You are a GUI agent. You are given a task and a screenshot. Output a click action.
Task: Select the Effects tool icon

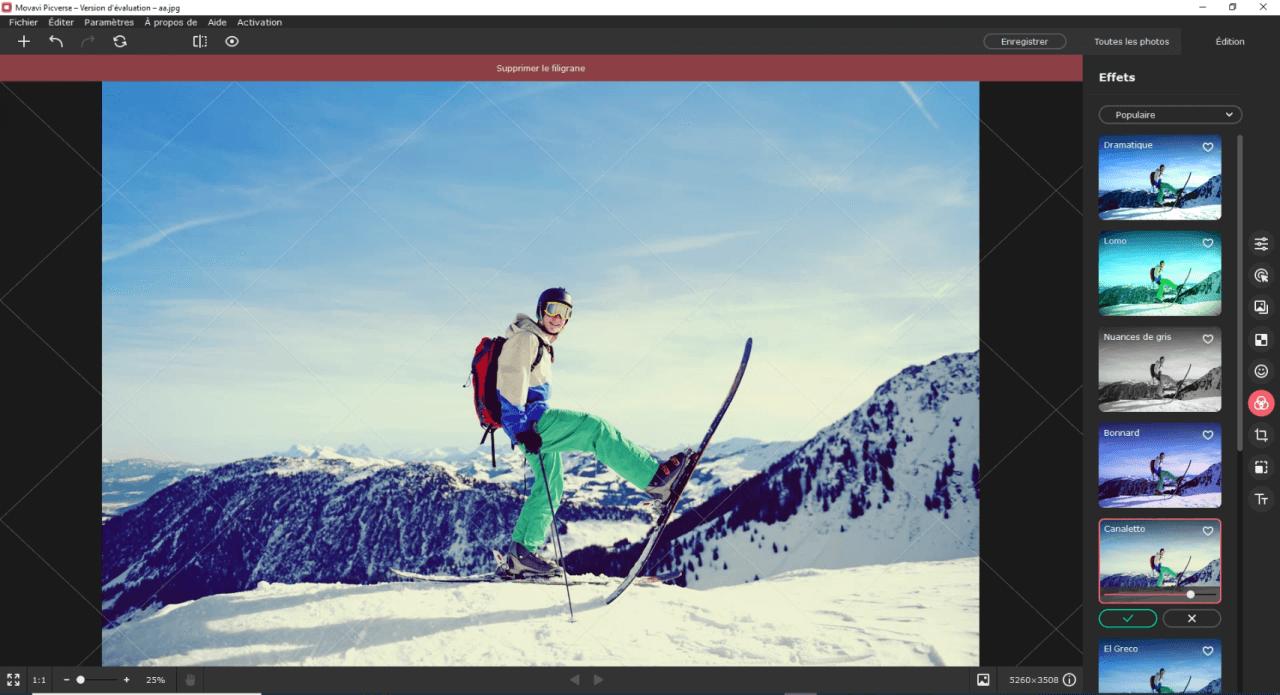(x=1261, y=404)
